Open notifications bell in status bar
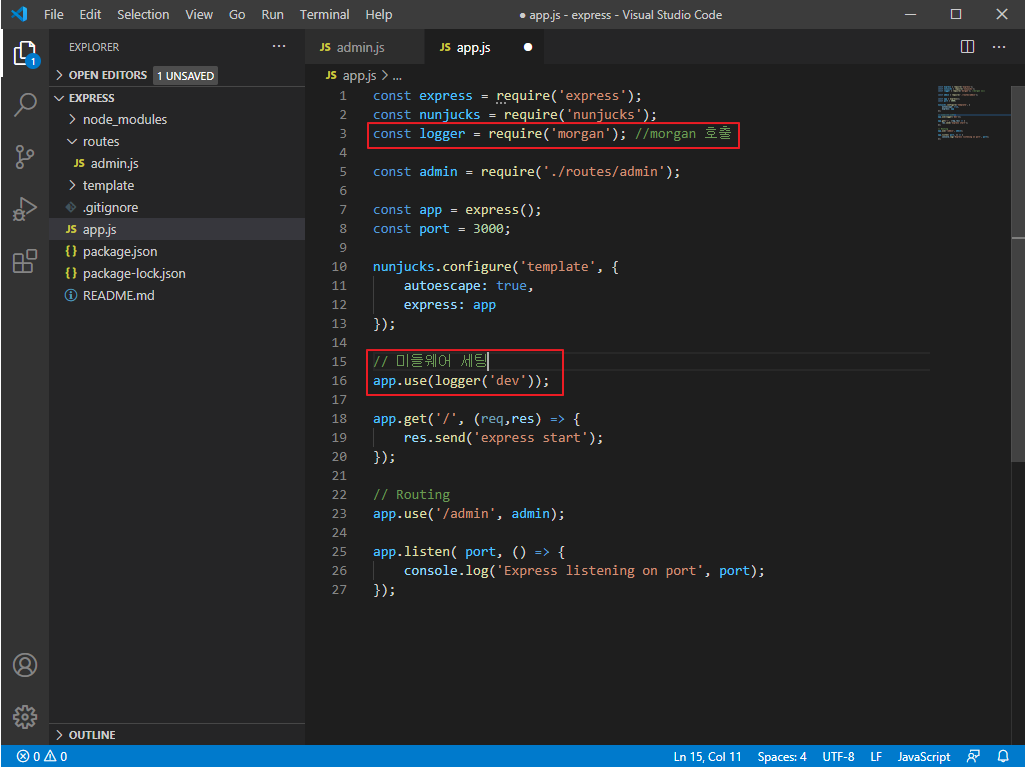 click(x=1002, y=757)
